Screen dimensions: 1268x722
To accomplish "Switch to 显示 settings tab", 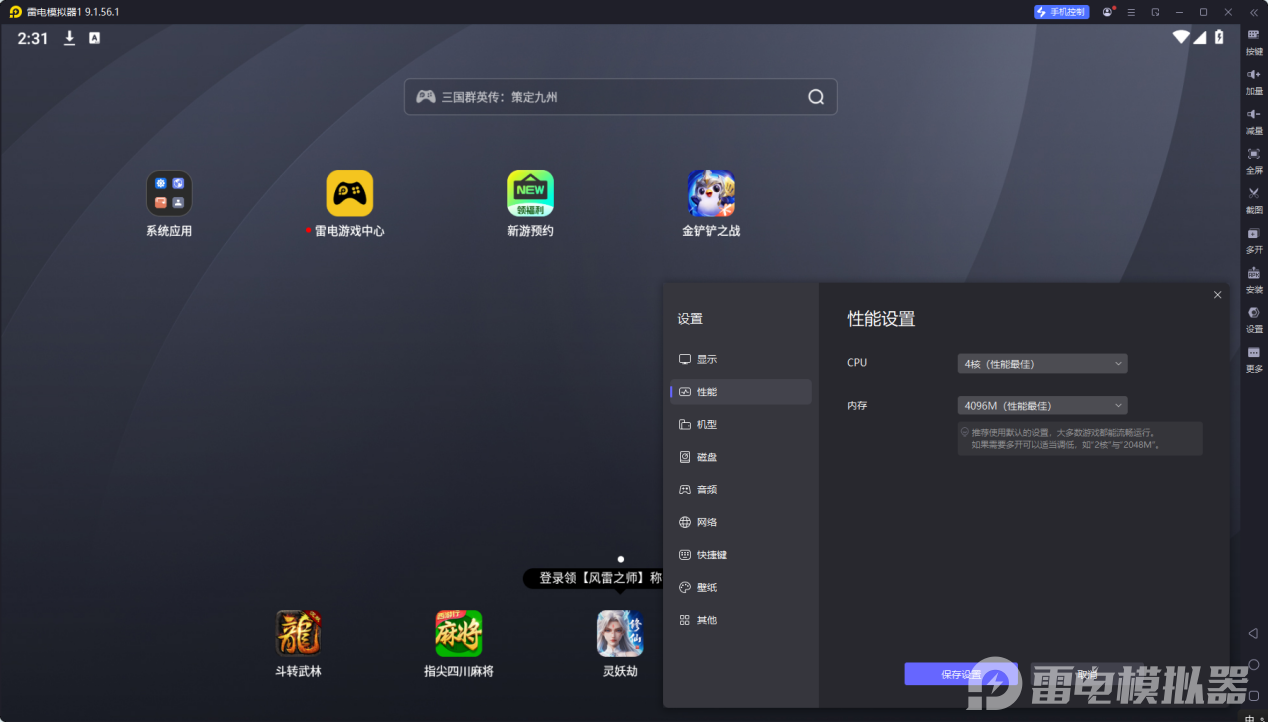I will (741, 359).
